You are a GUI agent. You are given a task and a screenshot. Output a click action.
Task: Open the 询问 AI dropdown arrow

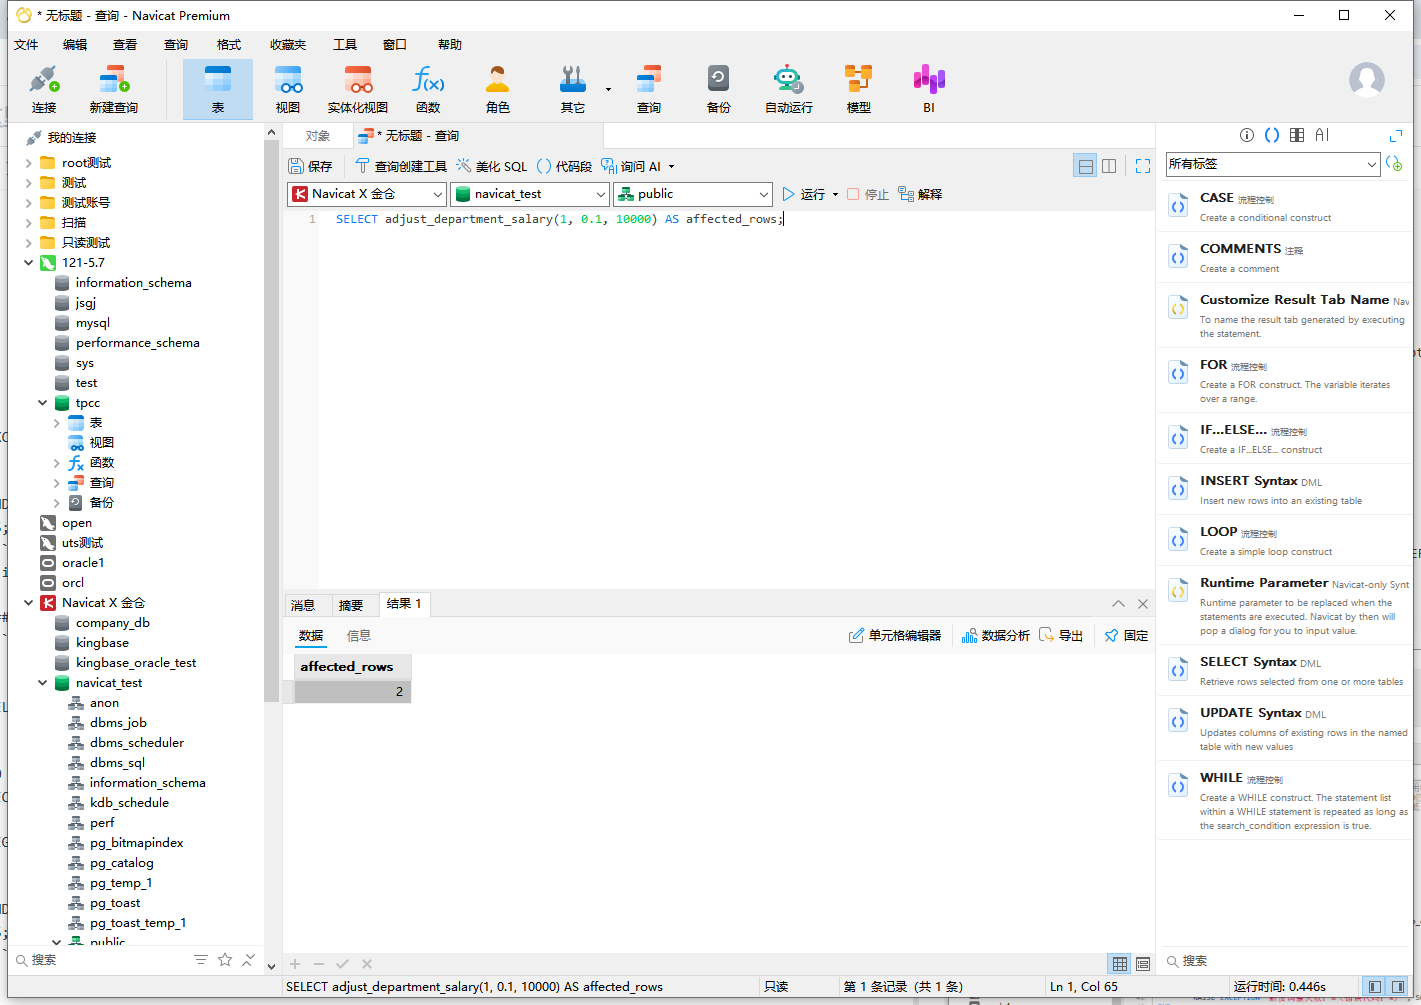(672, 167)
